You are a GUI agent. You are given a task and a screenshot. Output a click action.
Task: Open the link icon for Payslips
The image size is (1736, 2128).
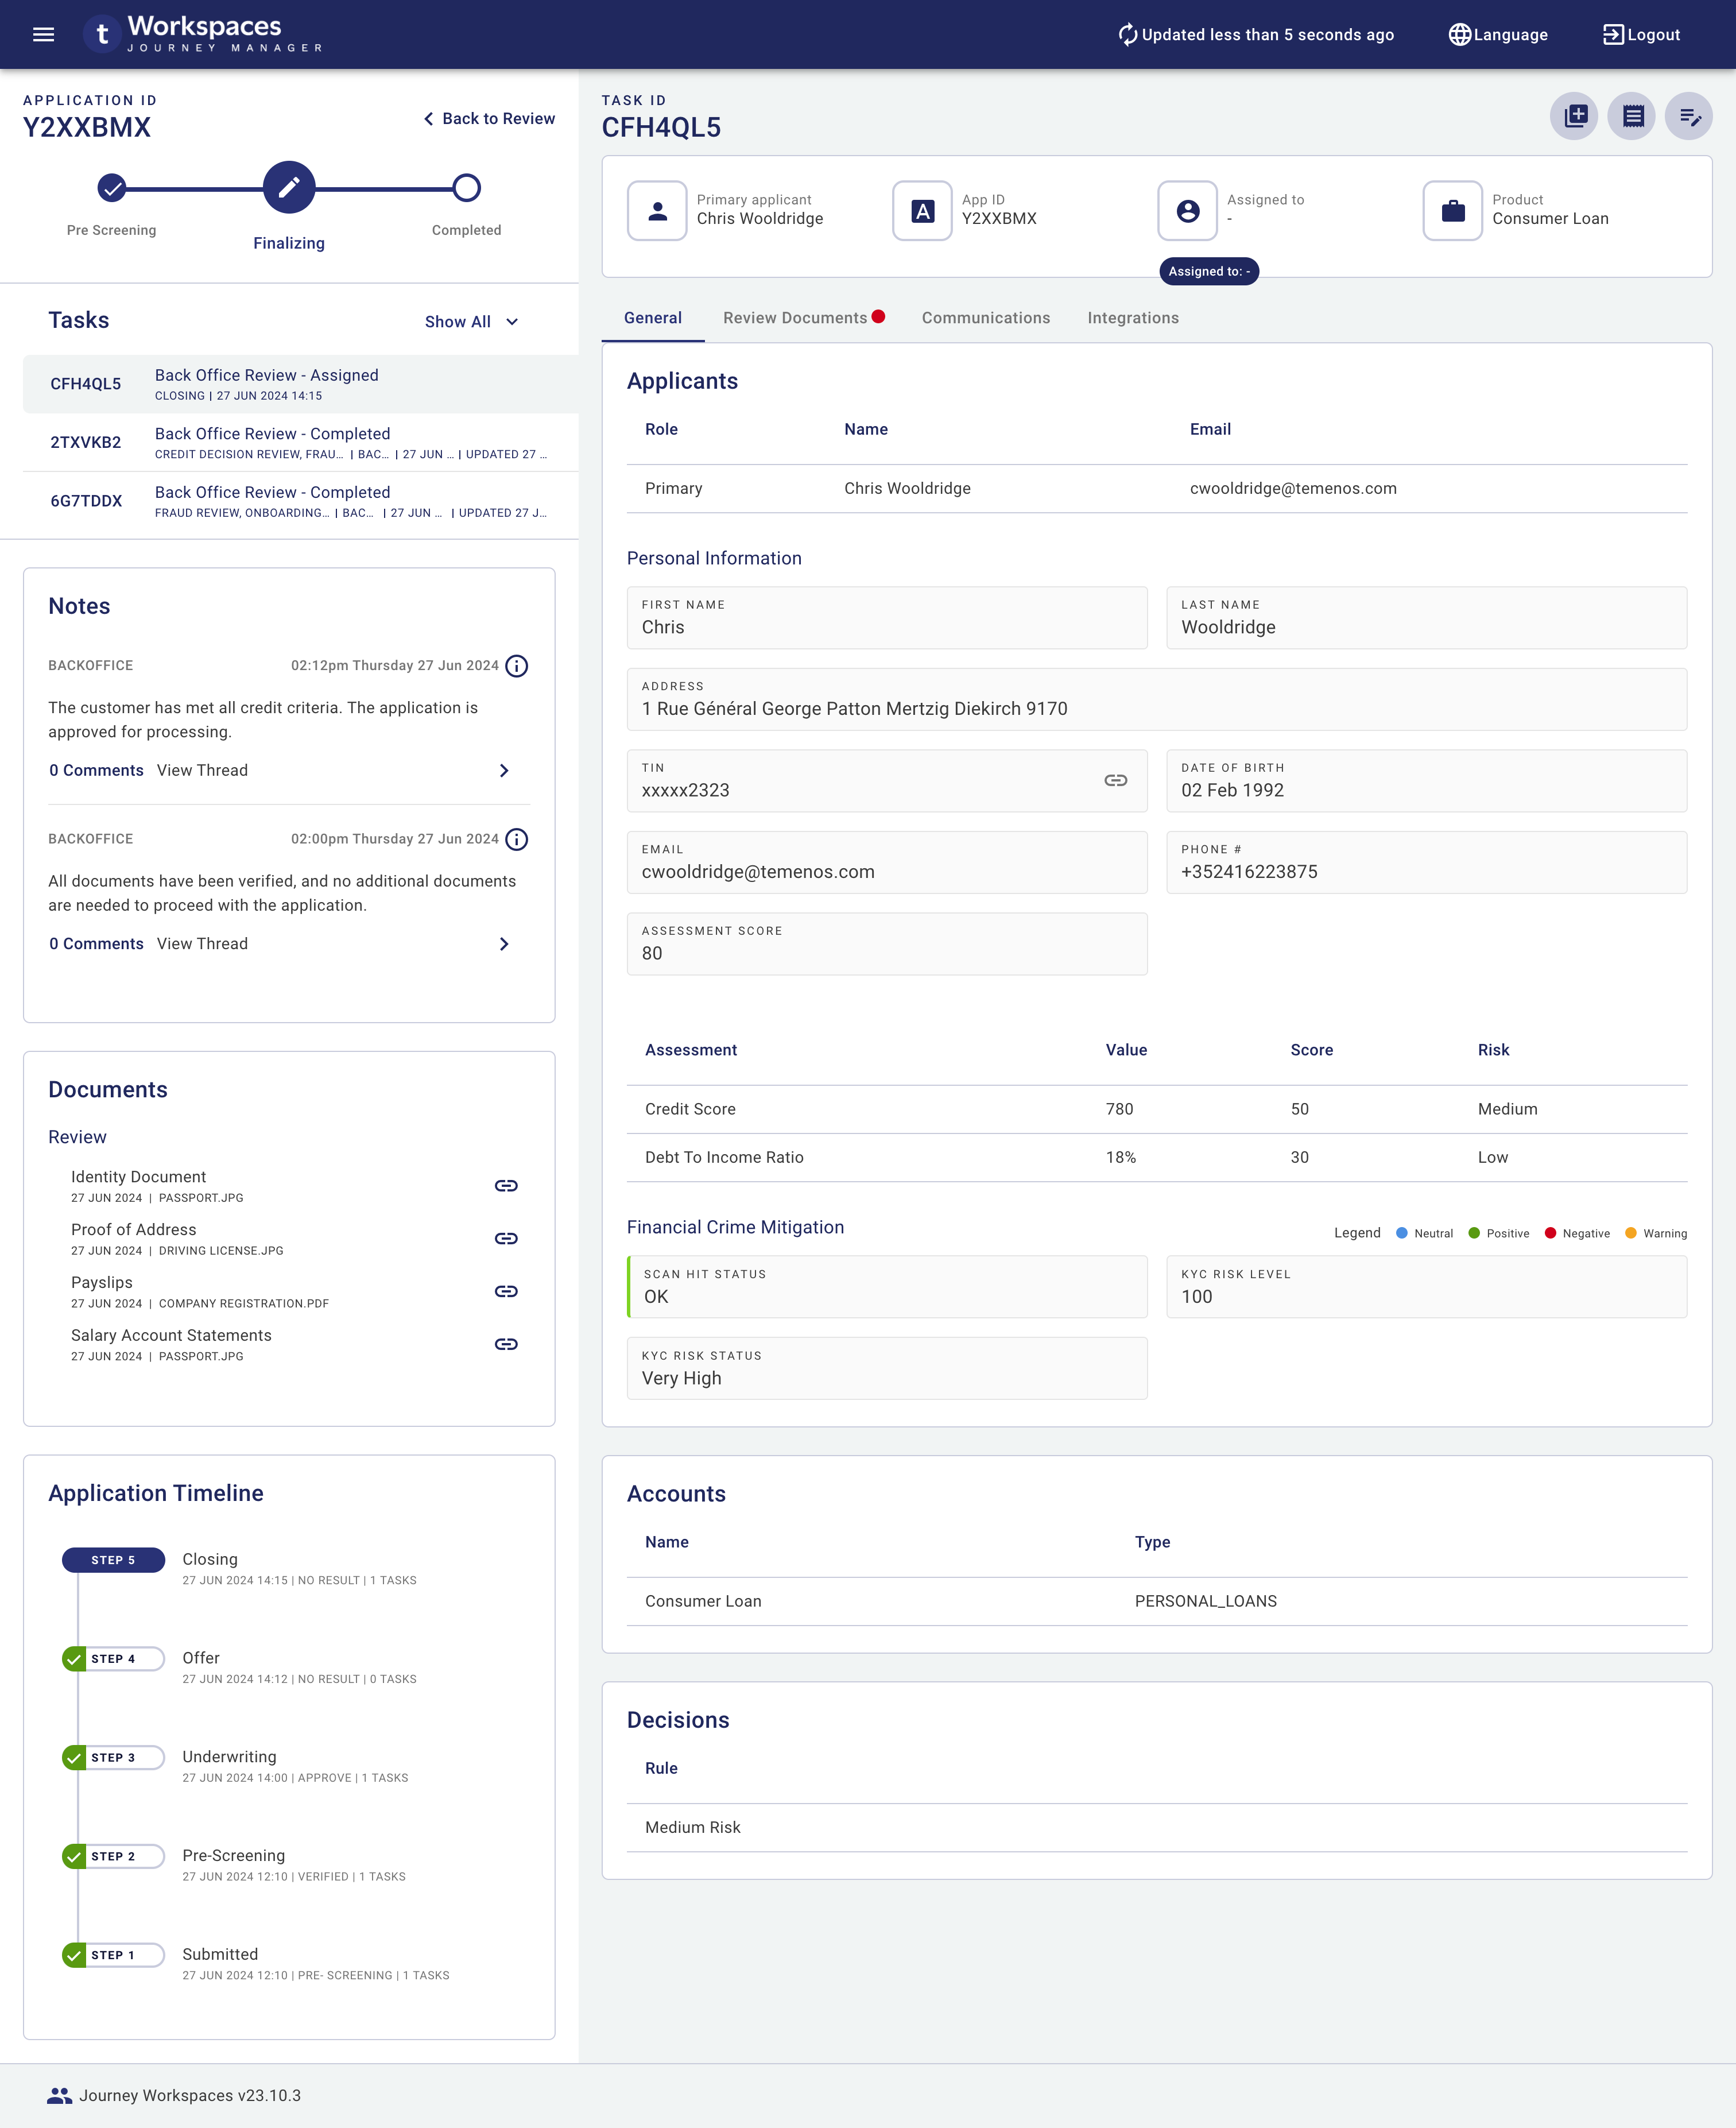tap(506, 1292)
